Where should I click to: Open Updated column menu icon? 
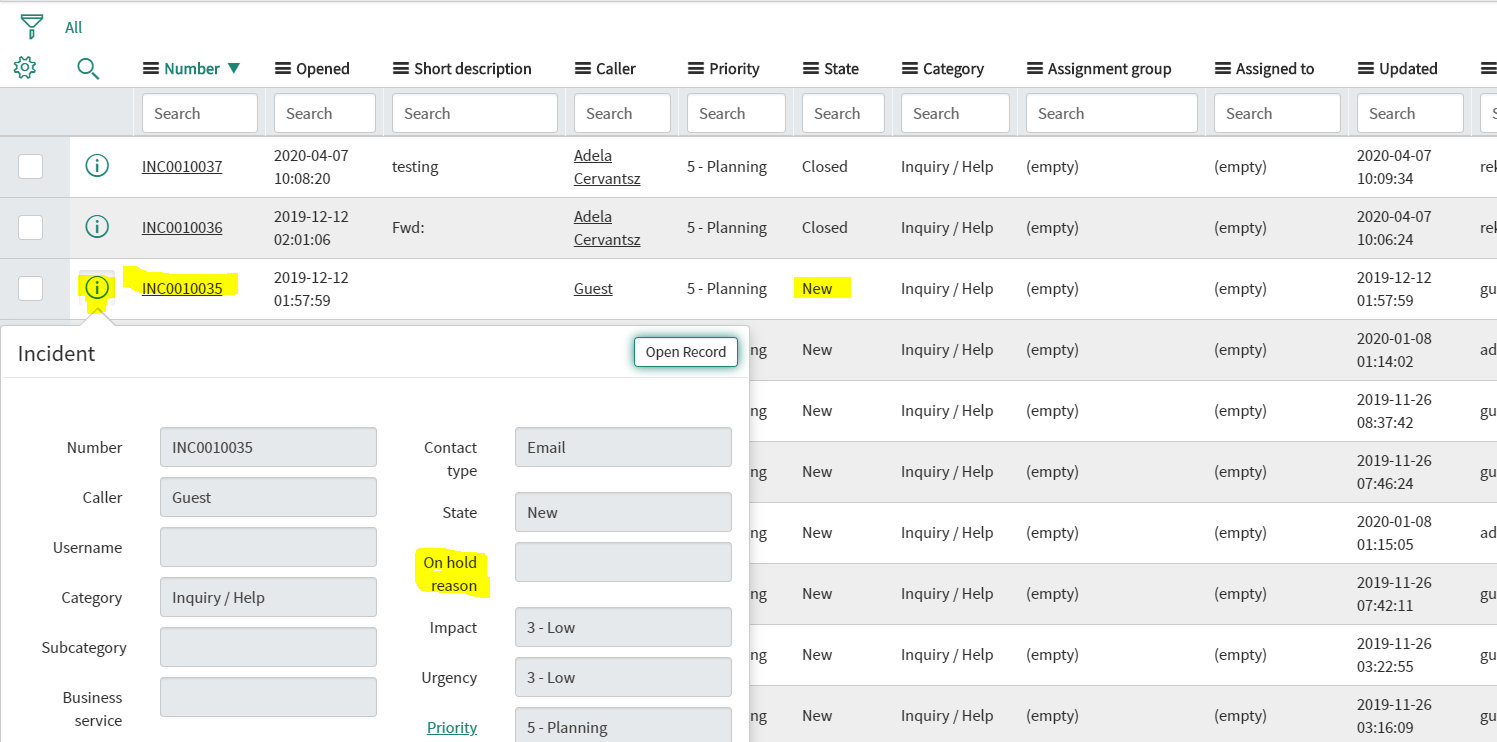point(1366,69)
